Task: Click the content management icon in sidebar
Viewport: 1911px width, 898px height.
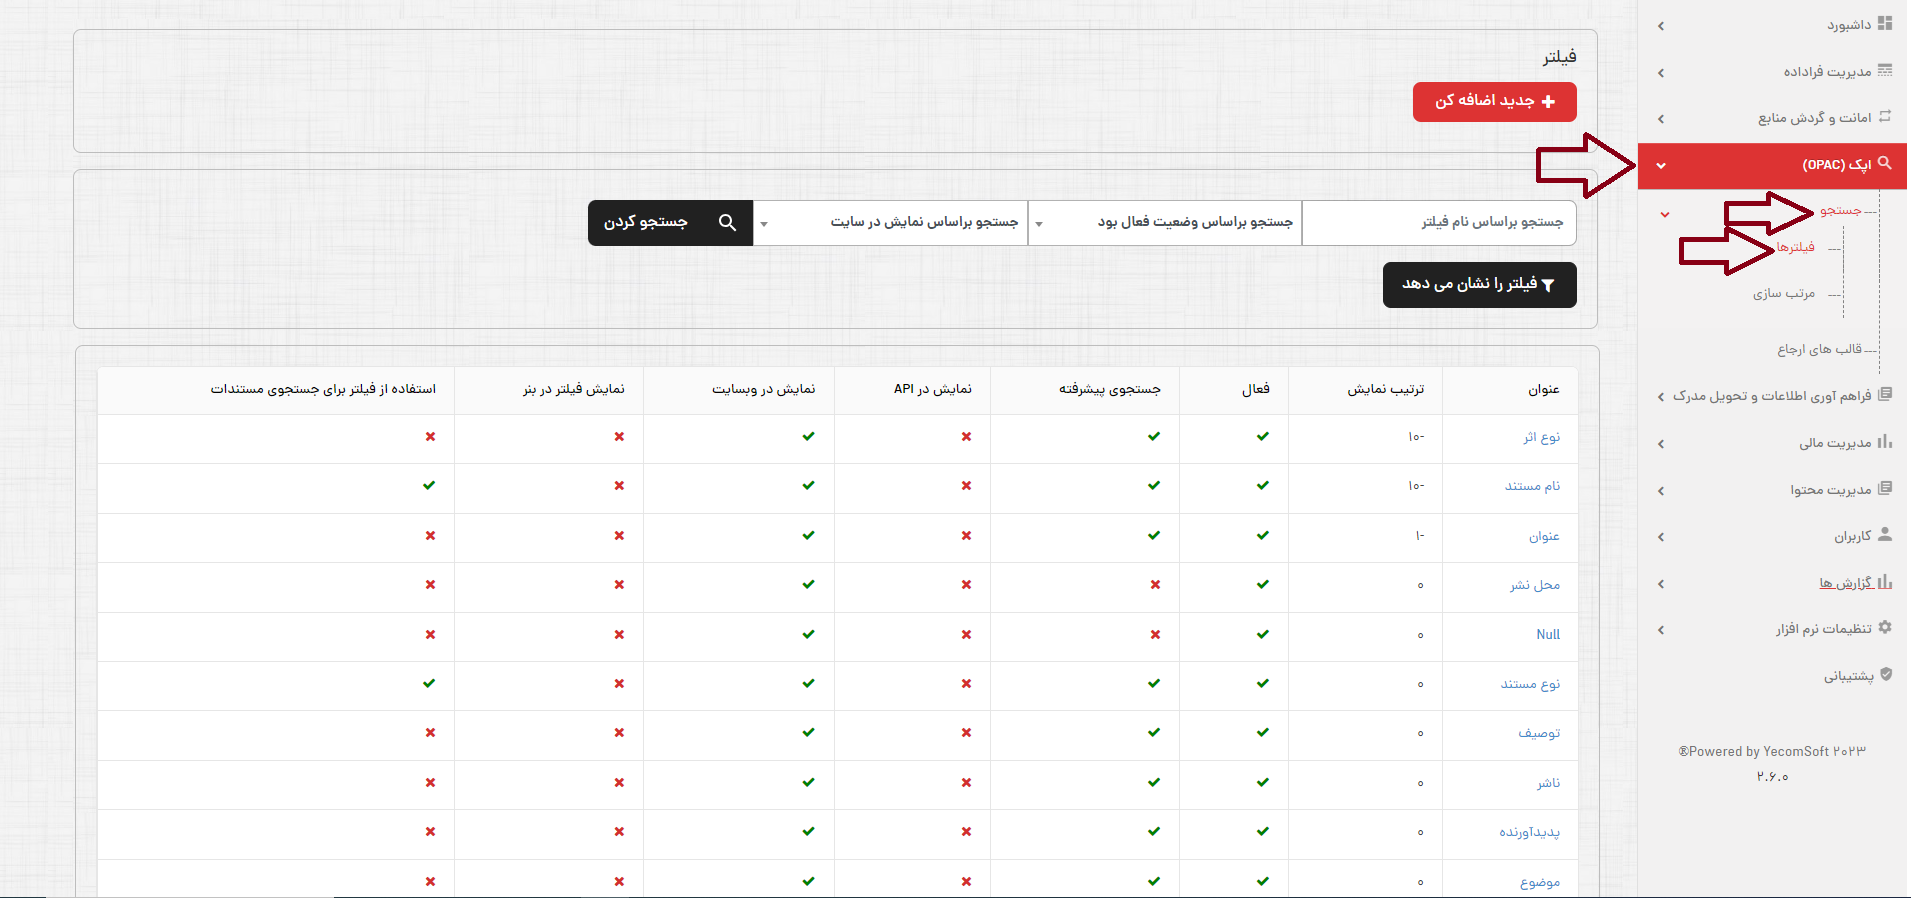Action: coord(1885,489)
